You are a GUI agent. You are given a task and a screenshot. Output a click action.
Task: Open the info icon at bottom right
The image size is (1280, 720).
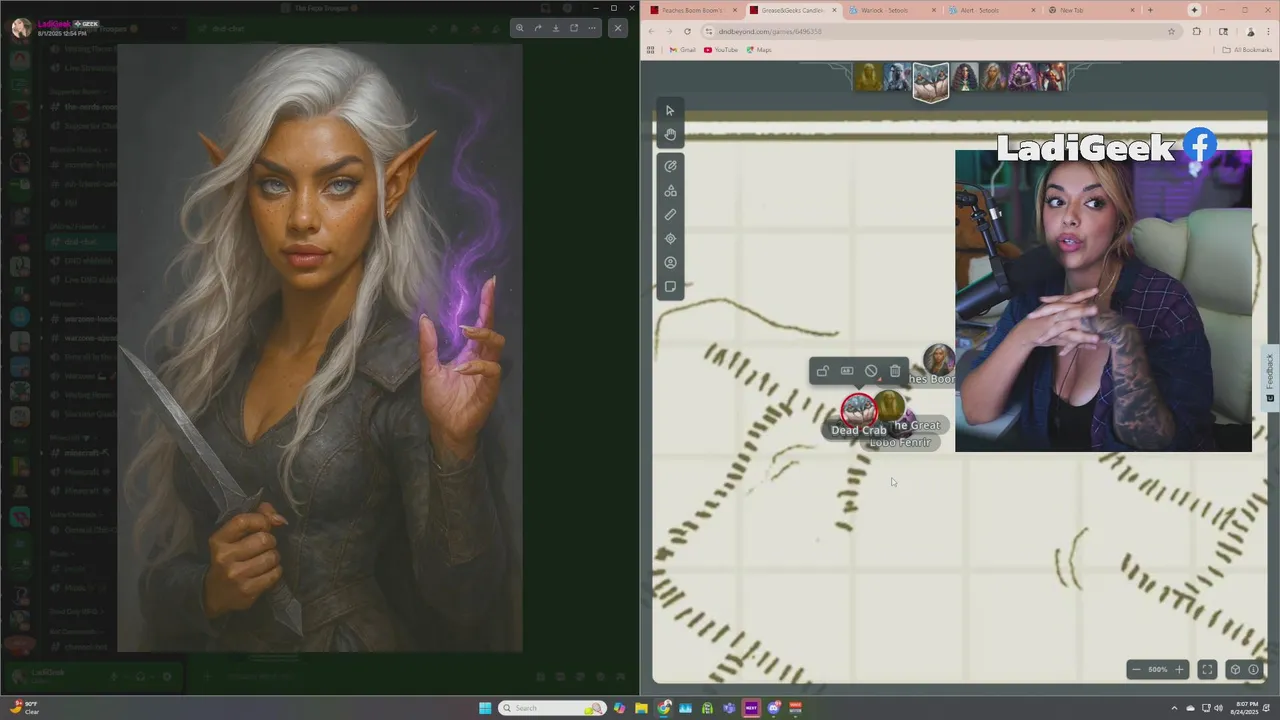pos(1253,669)
